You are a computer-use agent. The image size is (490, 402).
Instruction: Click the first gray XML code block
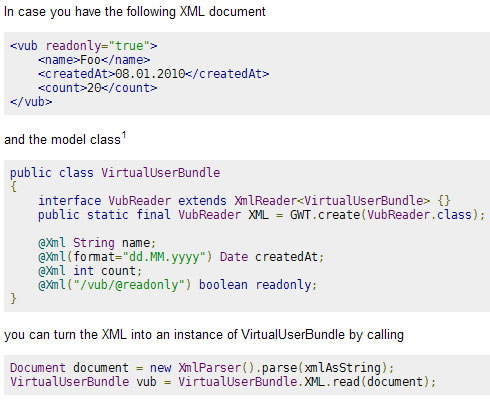click(247, 74)
